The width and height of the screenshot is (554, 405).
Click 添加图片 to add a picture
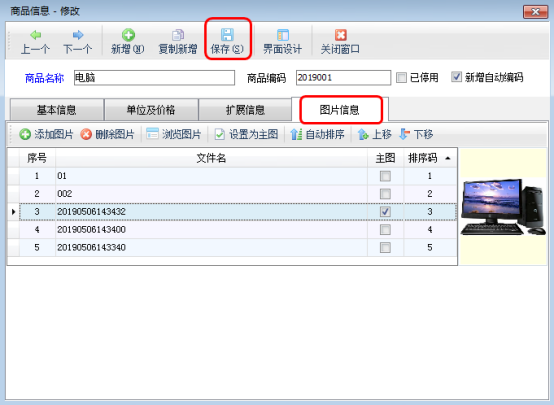pos(46,134)
